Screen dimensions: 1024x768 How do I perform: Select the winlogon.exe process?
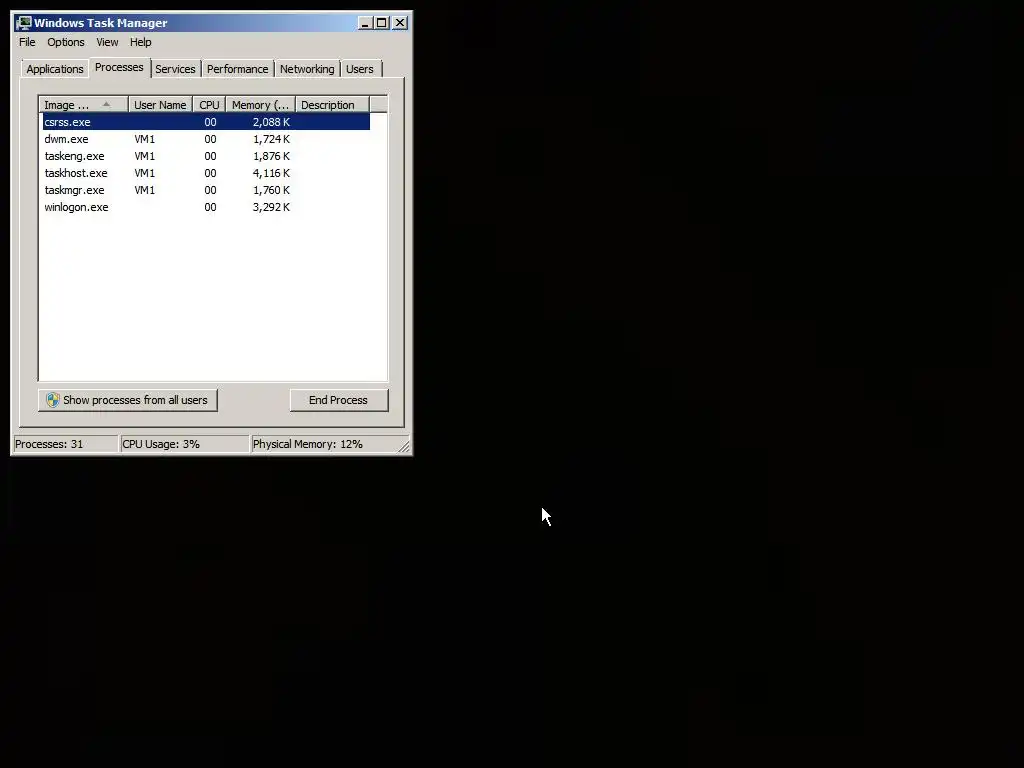coord(206,207)
